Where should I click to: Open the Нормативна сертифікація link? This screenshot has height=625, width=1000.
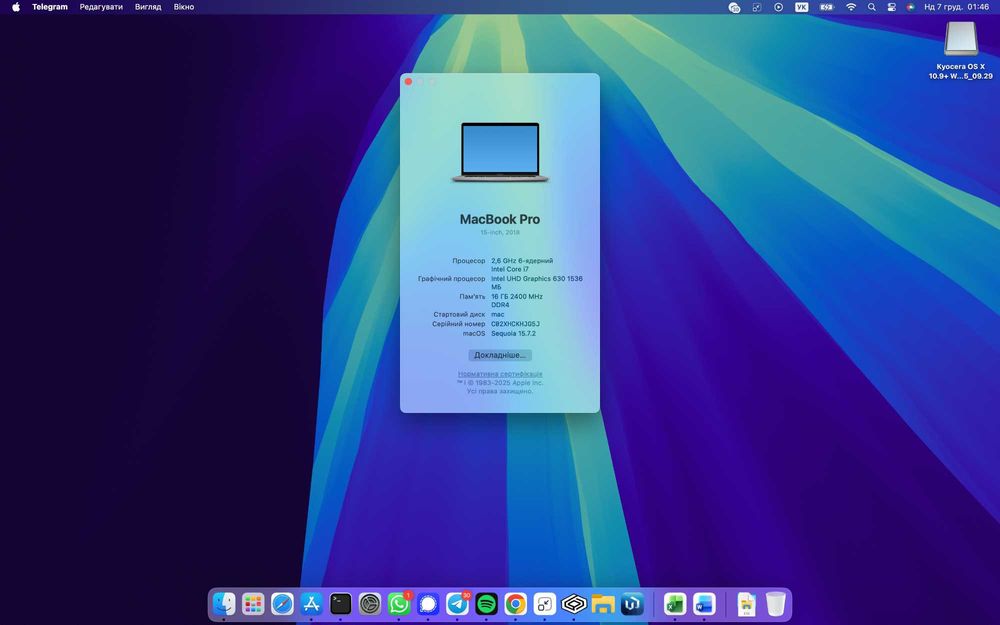click(500, 374)
